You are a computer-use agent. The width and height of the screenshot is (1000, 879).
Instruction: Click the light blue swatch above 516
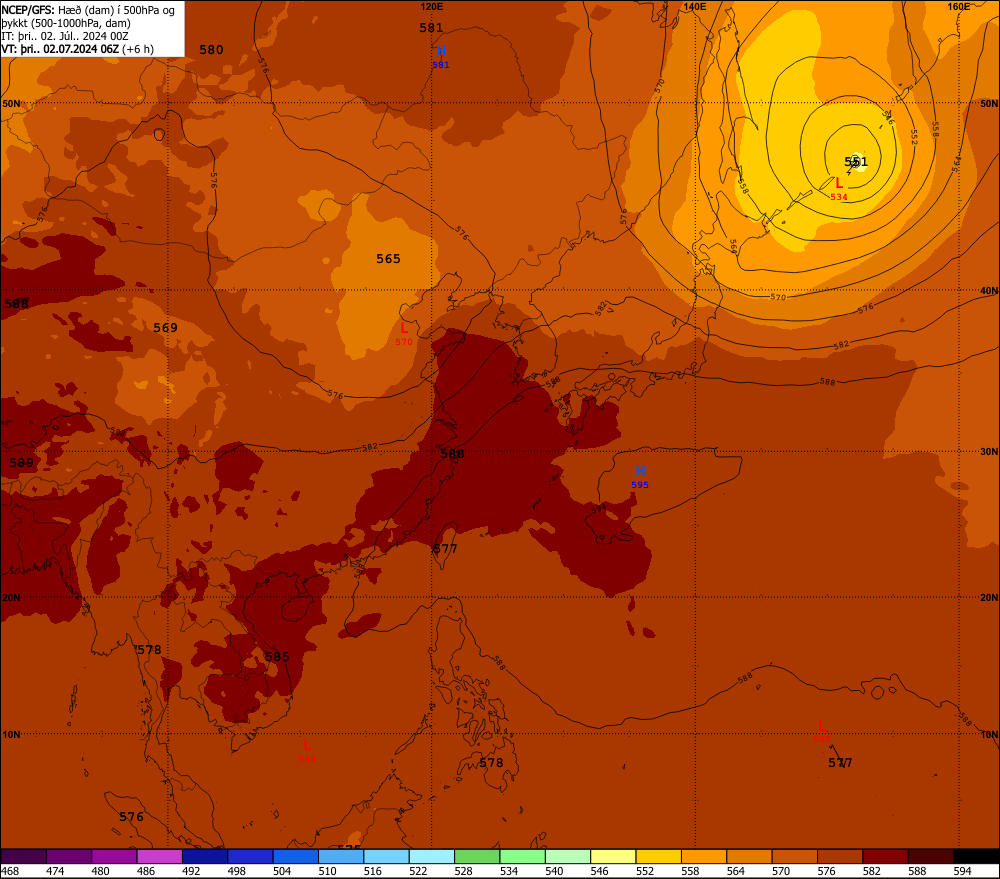(x=386, y=857)
